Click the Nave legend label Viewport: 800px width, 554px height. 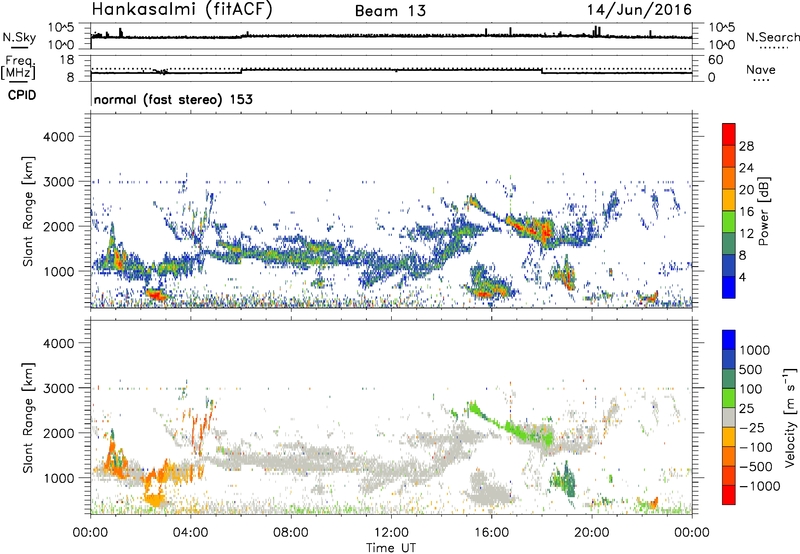(761, 69)
